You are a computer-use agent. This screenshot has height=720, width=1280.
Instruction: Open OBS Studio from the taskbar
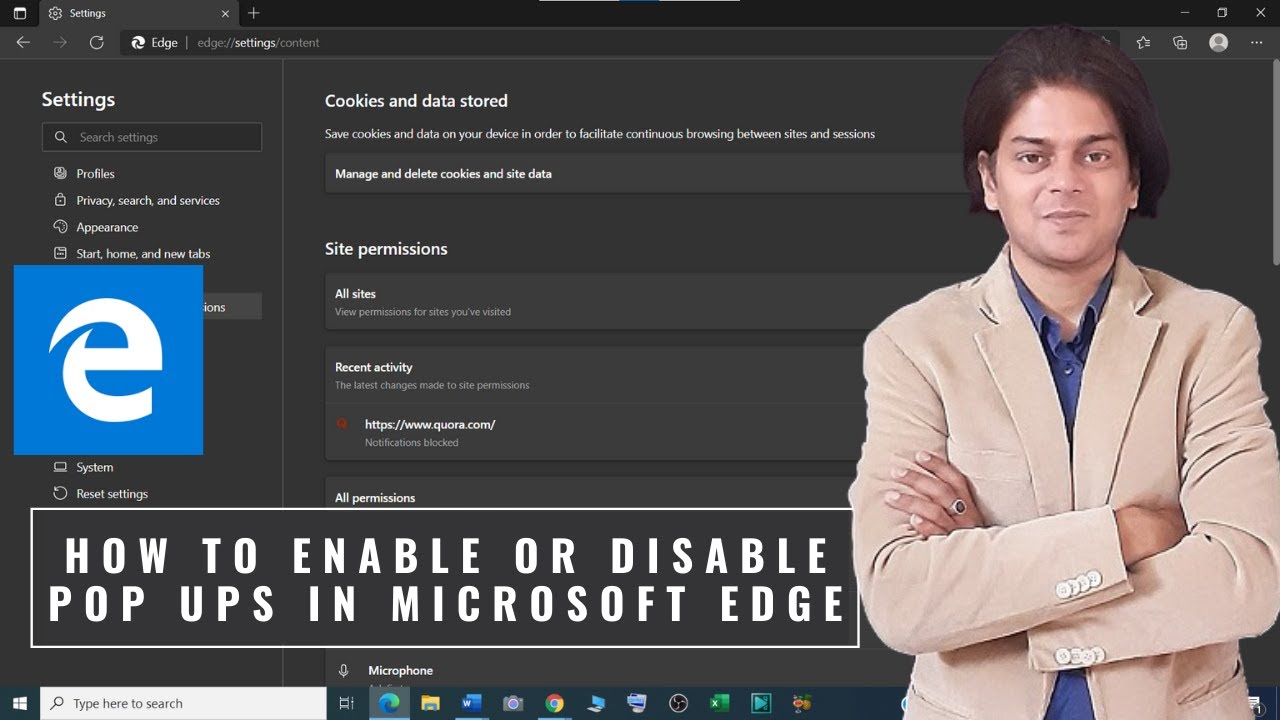tap(678, 703)
